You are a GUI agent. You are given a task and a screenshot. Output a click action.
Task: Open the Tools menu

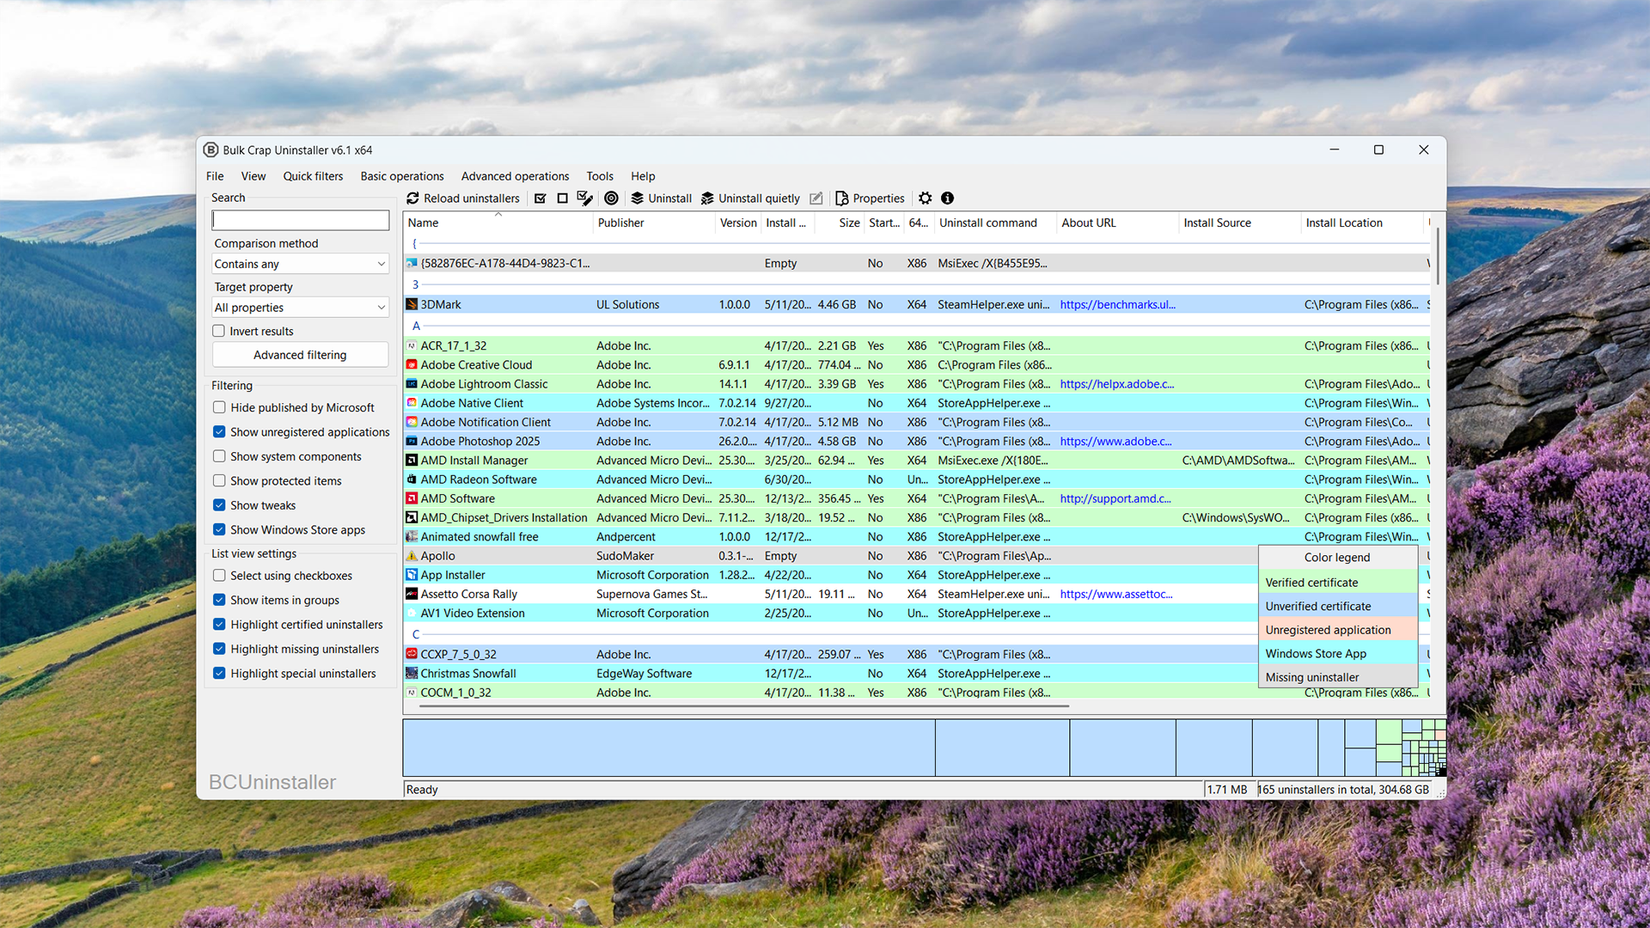(x=600, y=176)
